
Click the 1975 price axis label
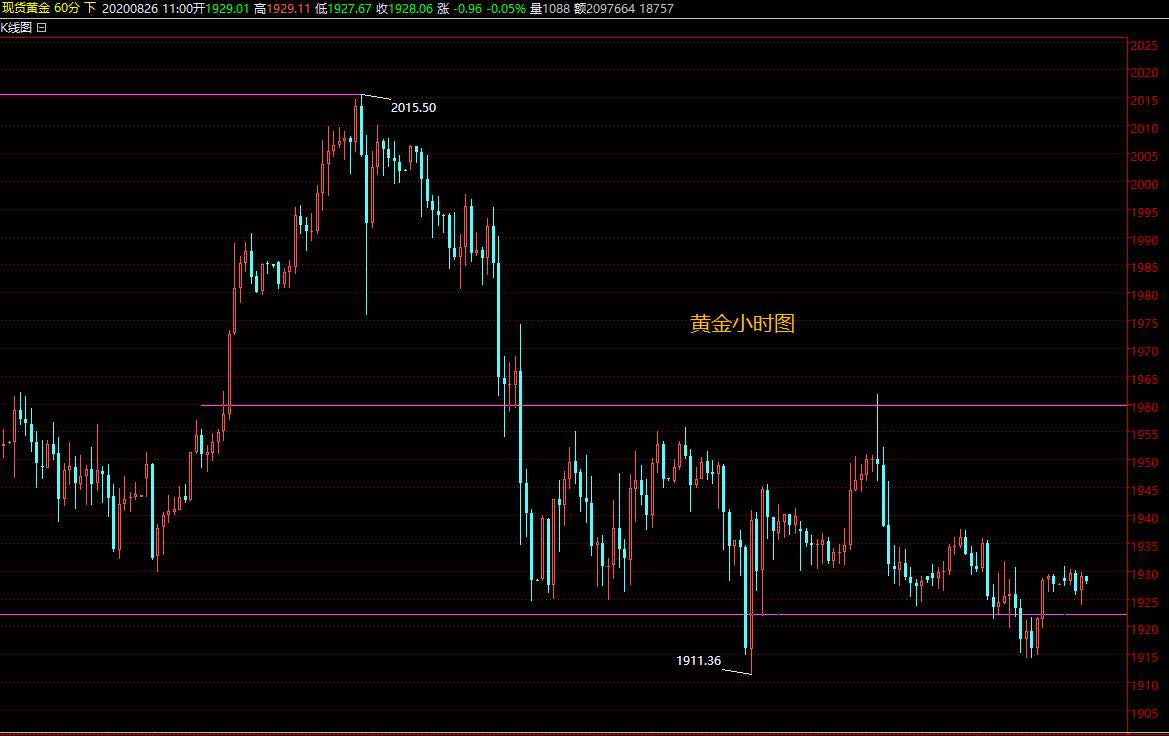(1144, 324)
